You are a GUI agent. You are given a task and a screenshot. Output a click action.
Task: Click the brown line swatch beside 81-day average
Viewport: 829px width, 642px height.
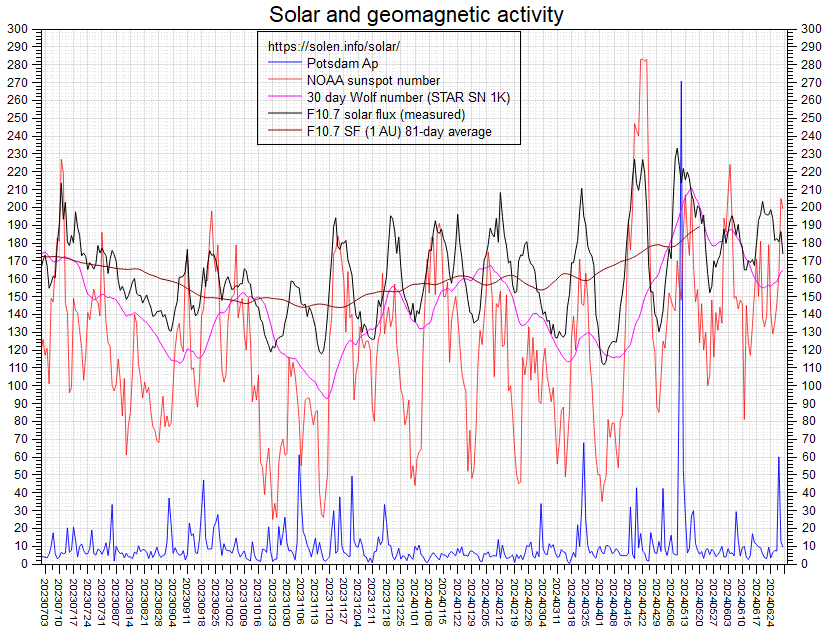[284, 131]
